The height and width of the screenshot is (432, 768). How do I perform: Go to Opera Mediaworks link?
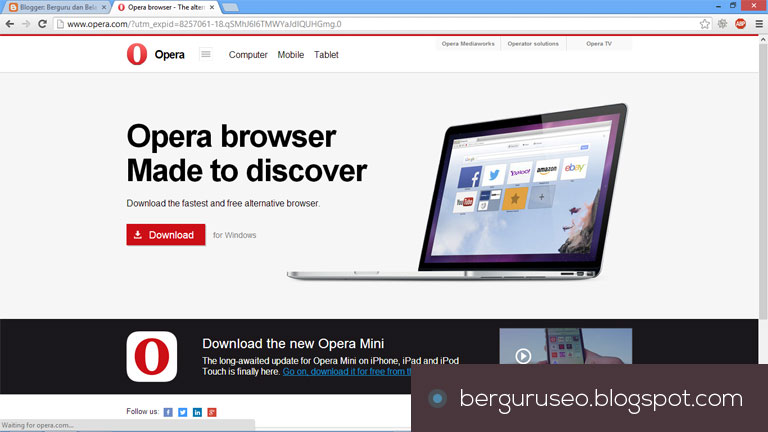click(468, 44)
